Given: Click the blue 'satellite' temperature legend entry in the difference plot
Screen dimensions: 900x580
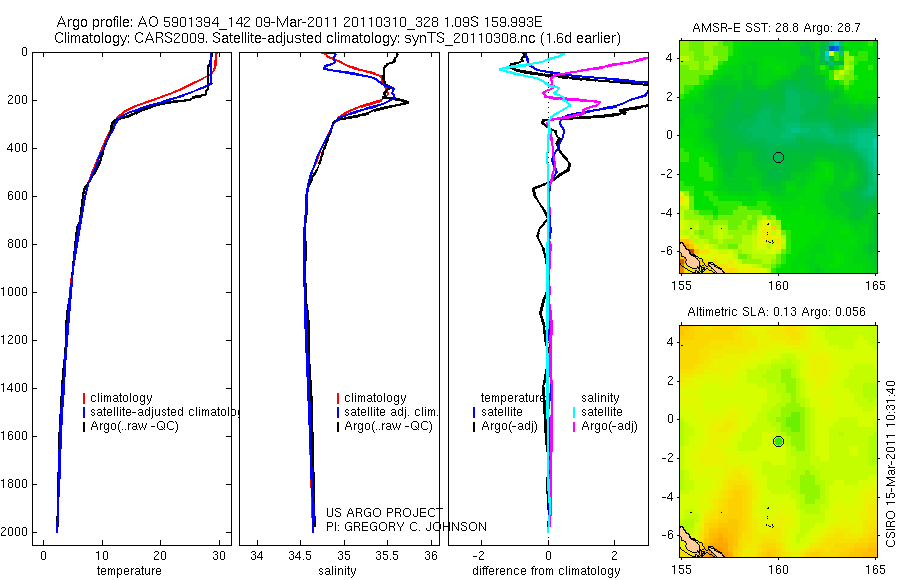Looking at the screenshot, I should tap(498, 412).
